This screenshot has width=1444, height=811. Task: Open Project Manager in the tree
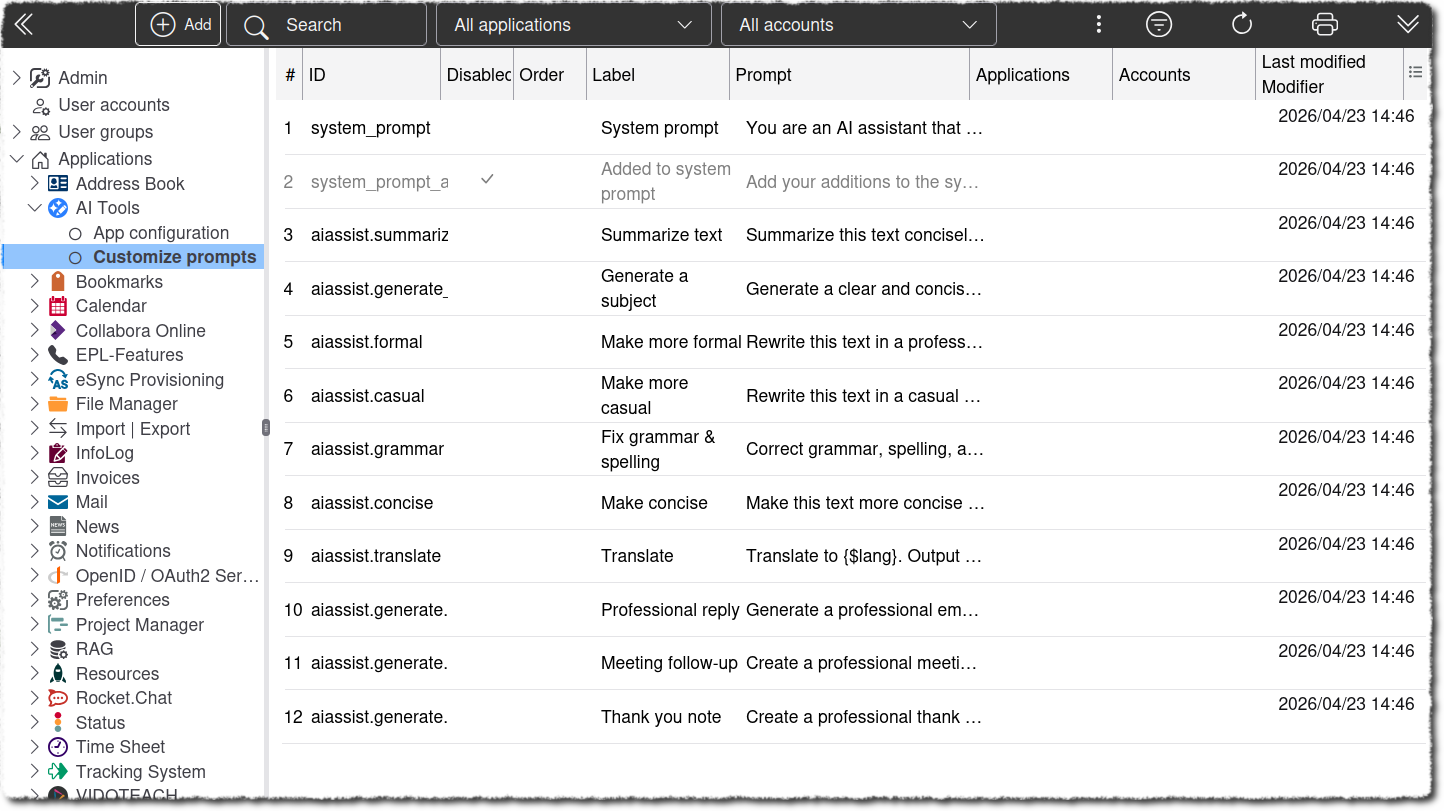coord(140,625)
